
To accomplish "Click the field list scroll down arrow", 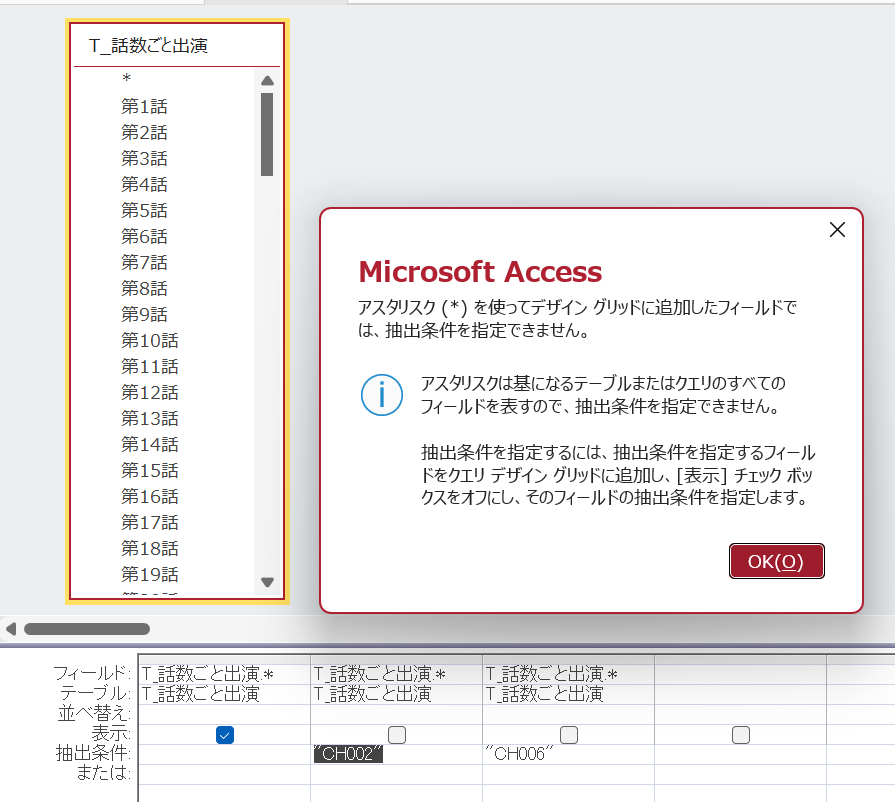I will 267,582.
